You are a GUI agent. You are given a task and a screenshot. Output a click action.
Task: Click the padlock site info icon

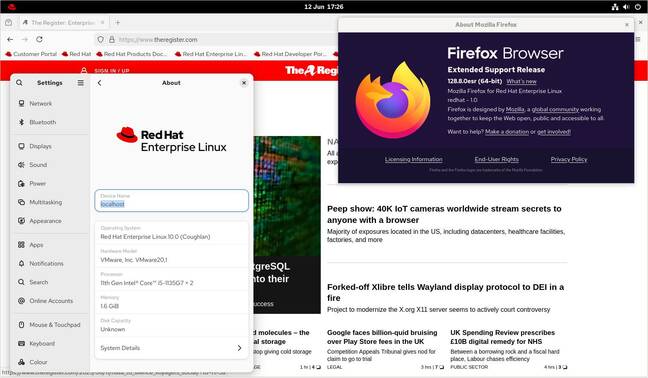pyautogui.click(x=112, y=40)
